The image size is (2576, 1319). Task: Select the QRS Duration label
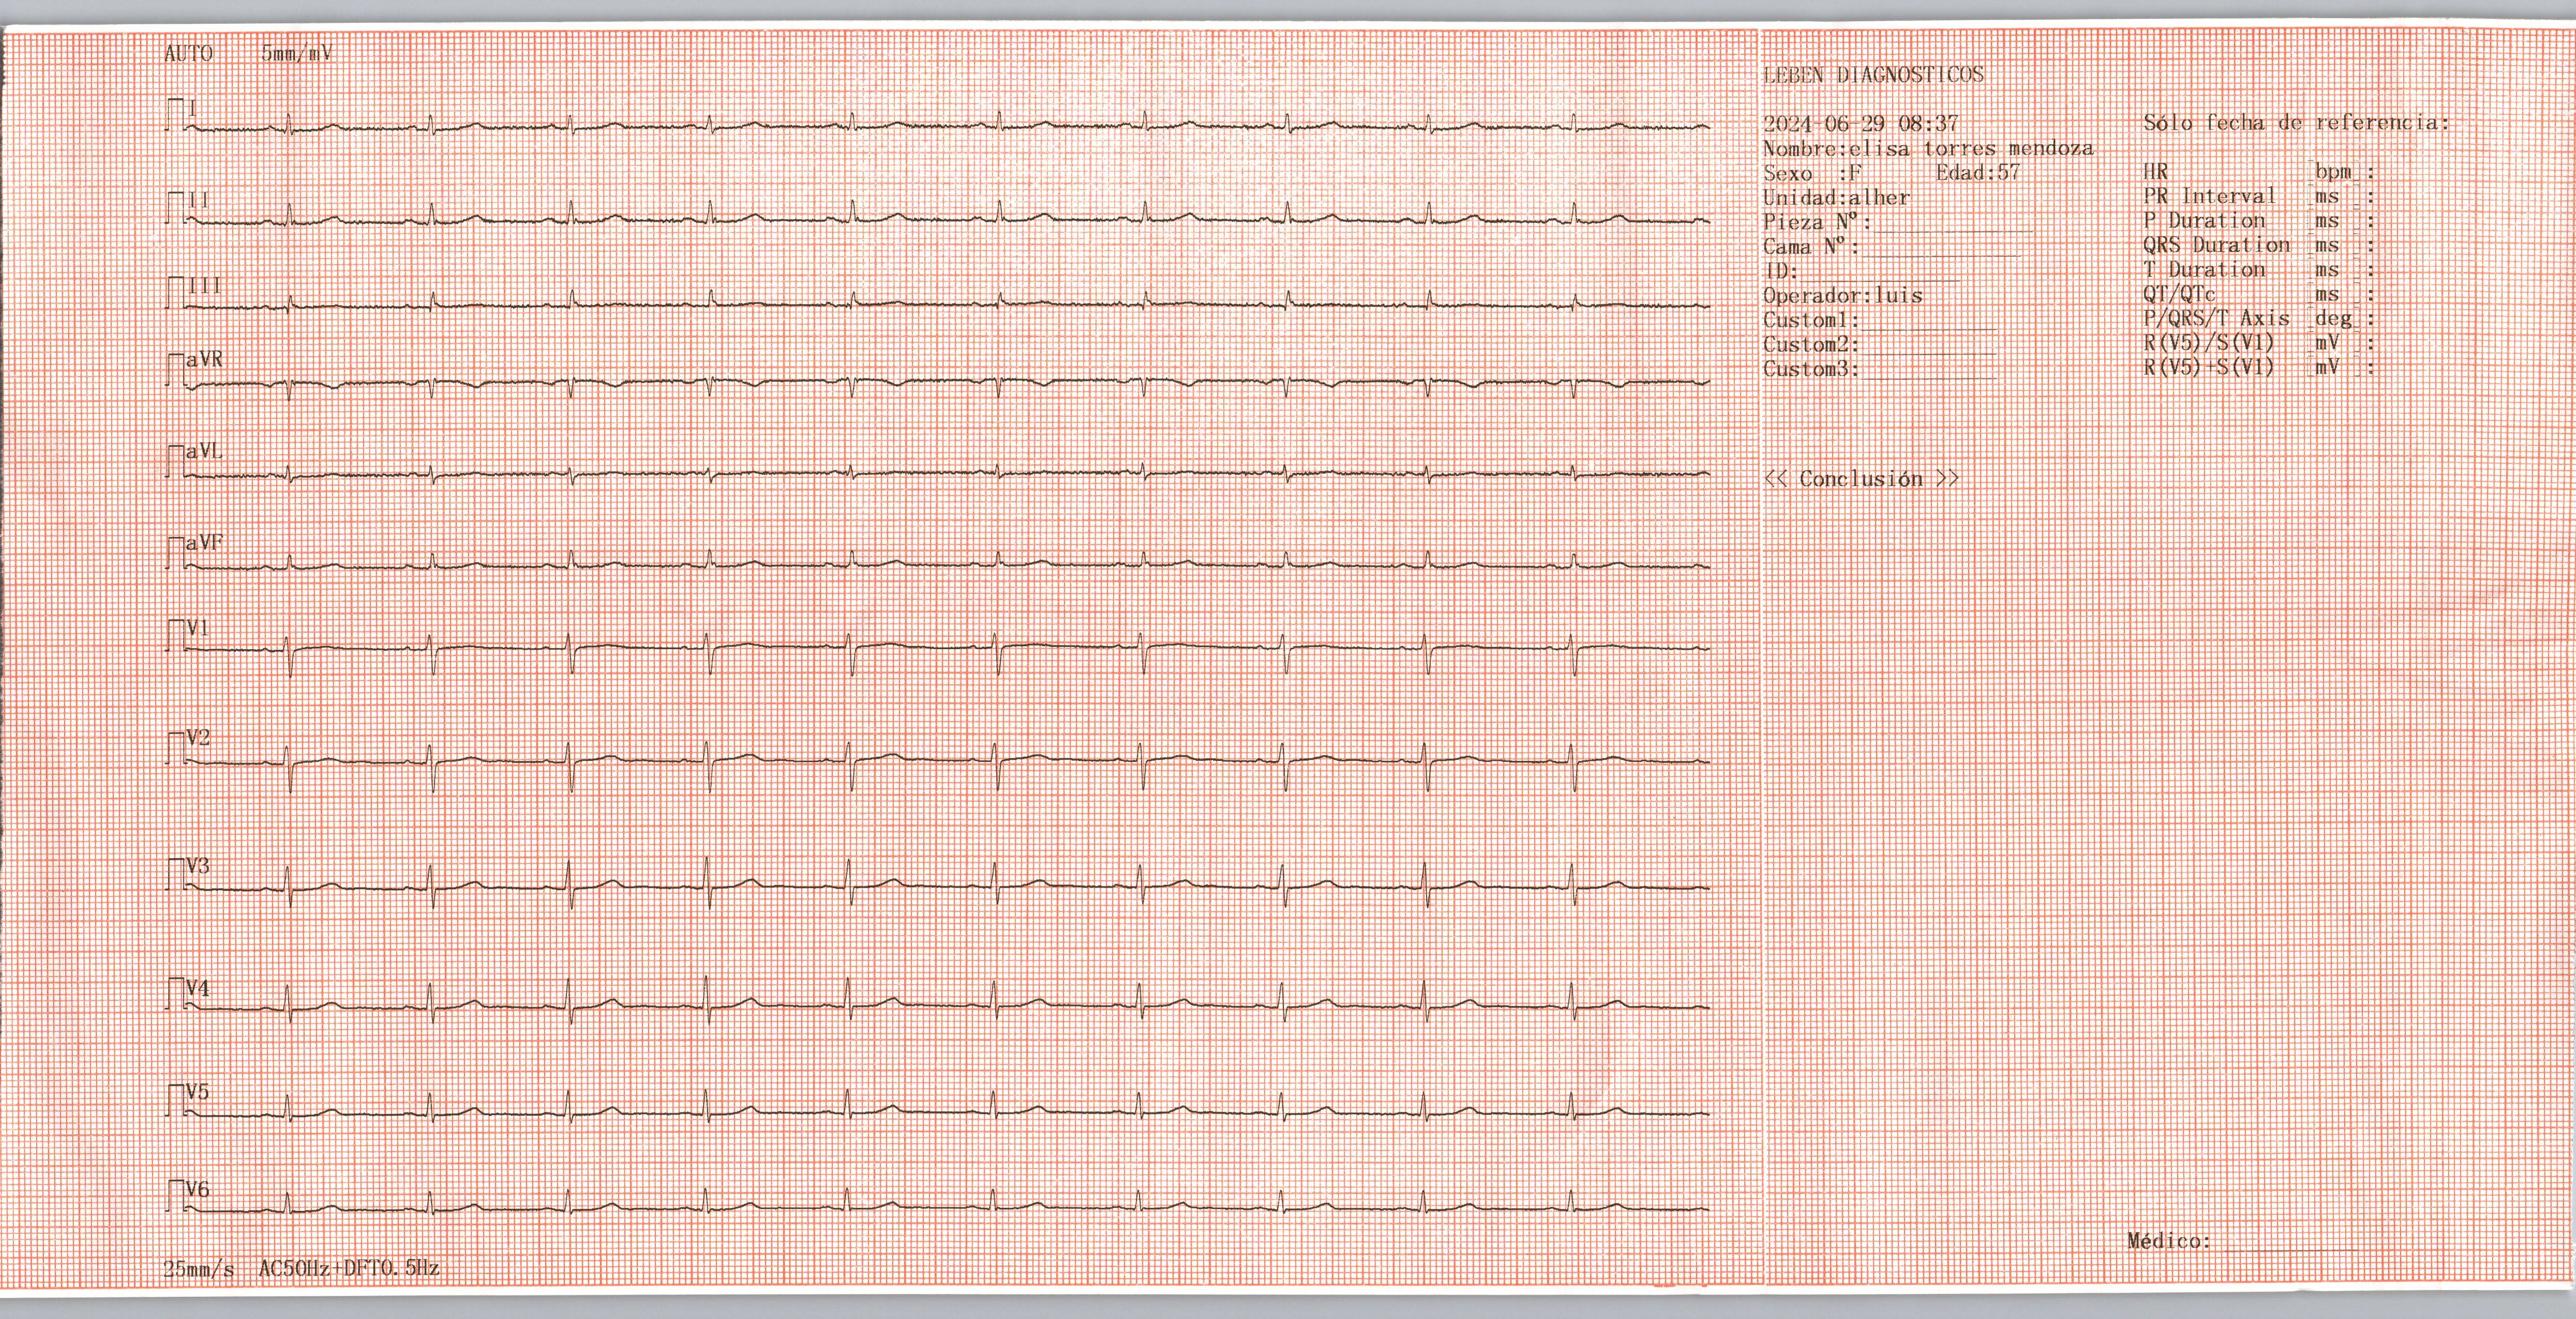2216,245
